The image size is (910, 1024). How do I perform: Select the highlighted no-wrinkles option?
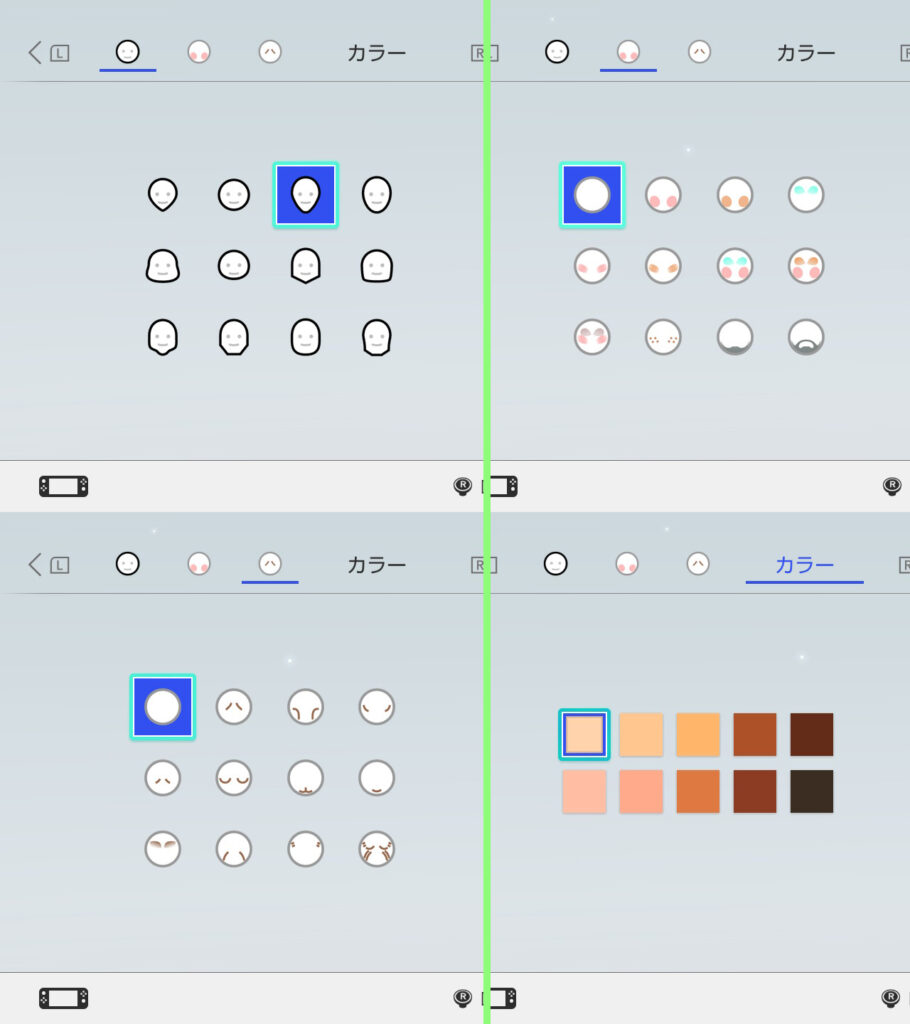[x=162, y=707]
